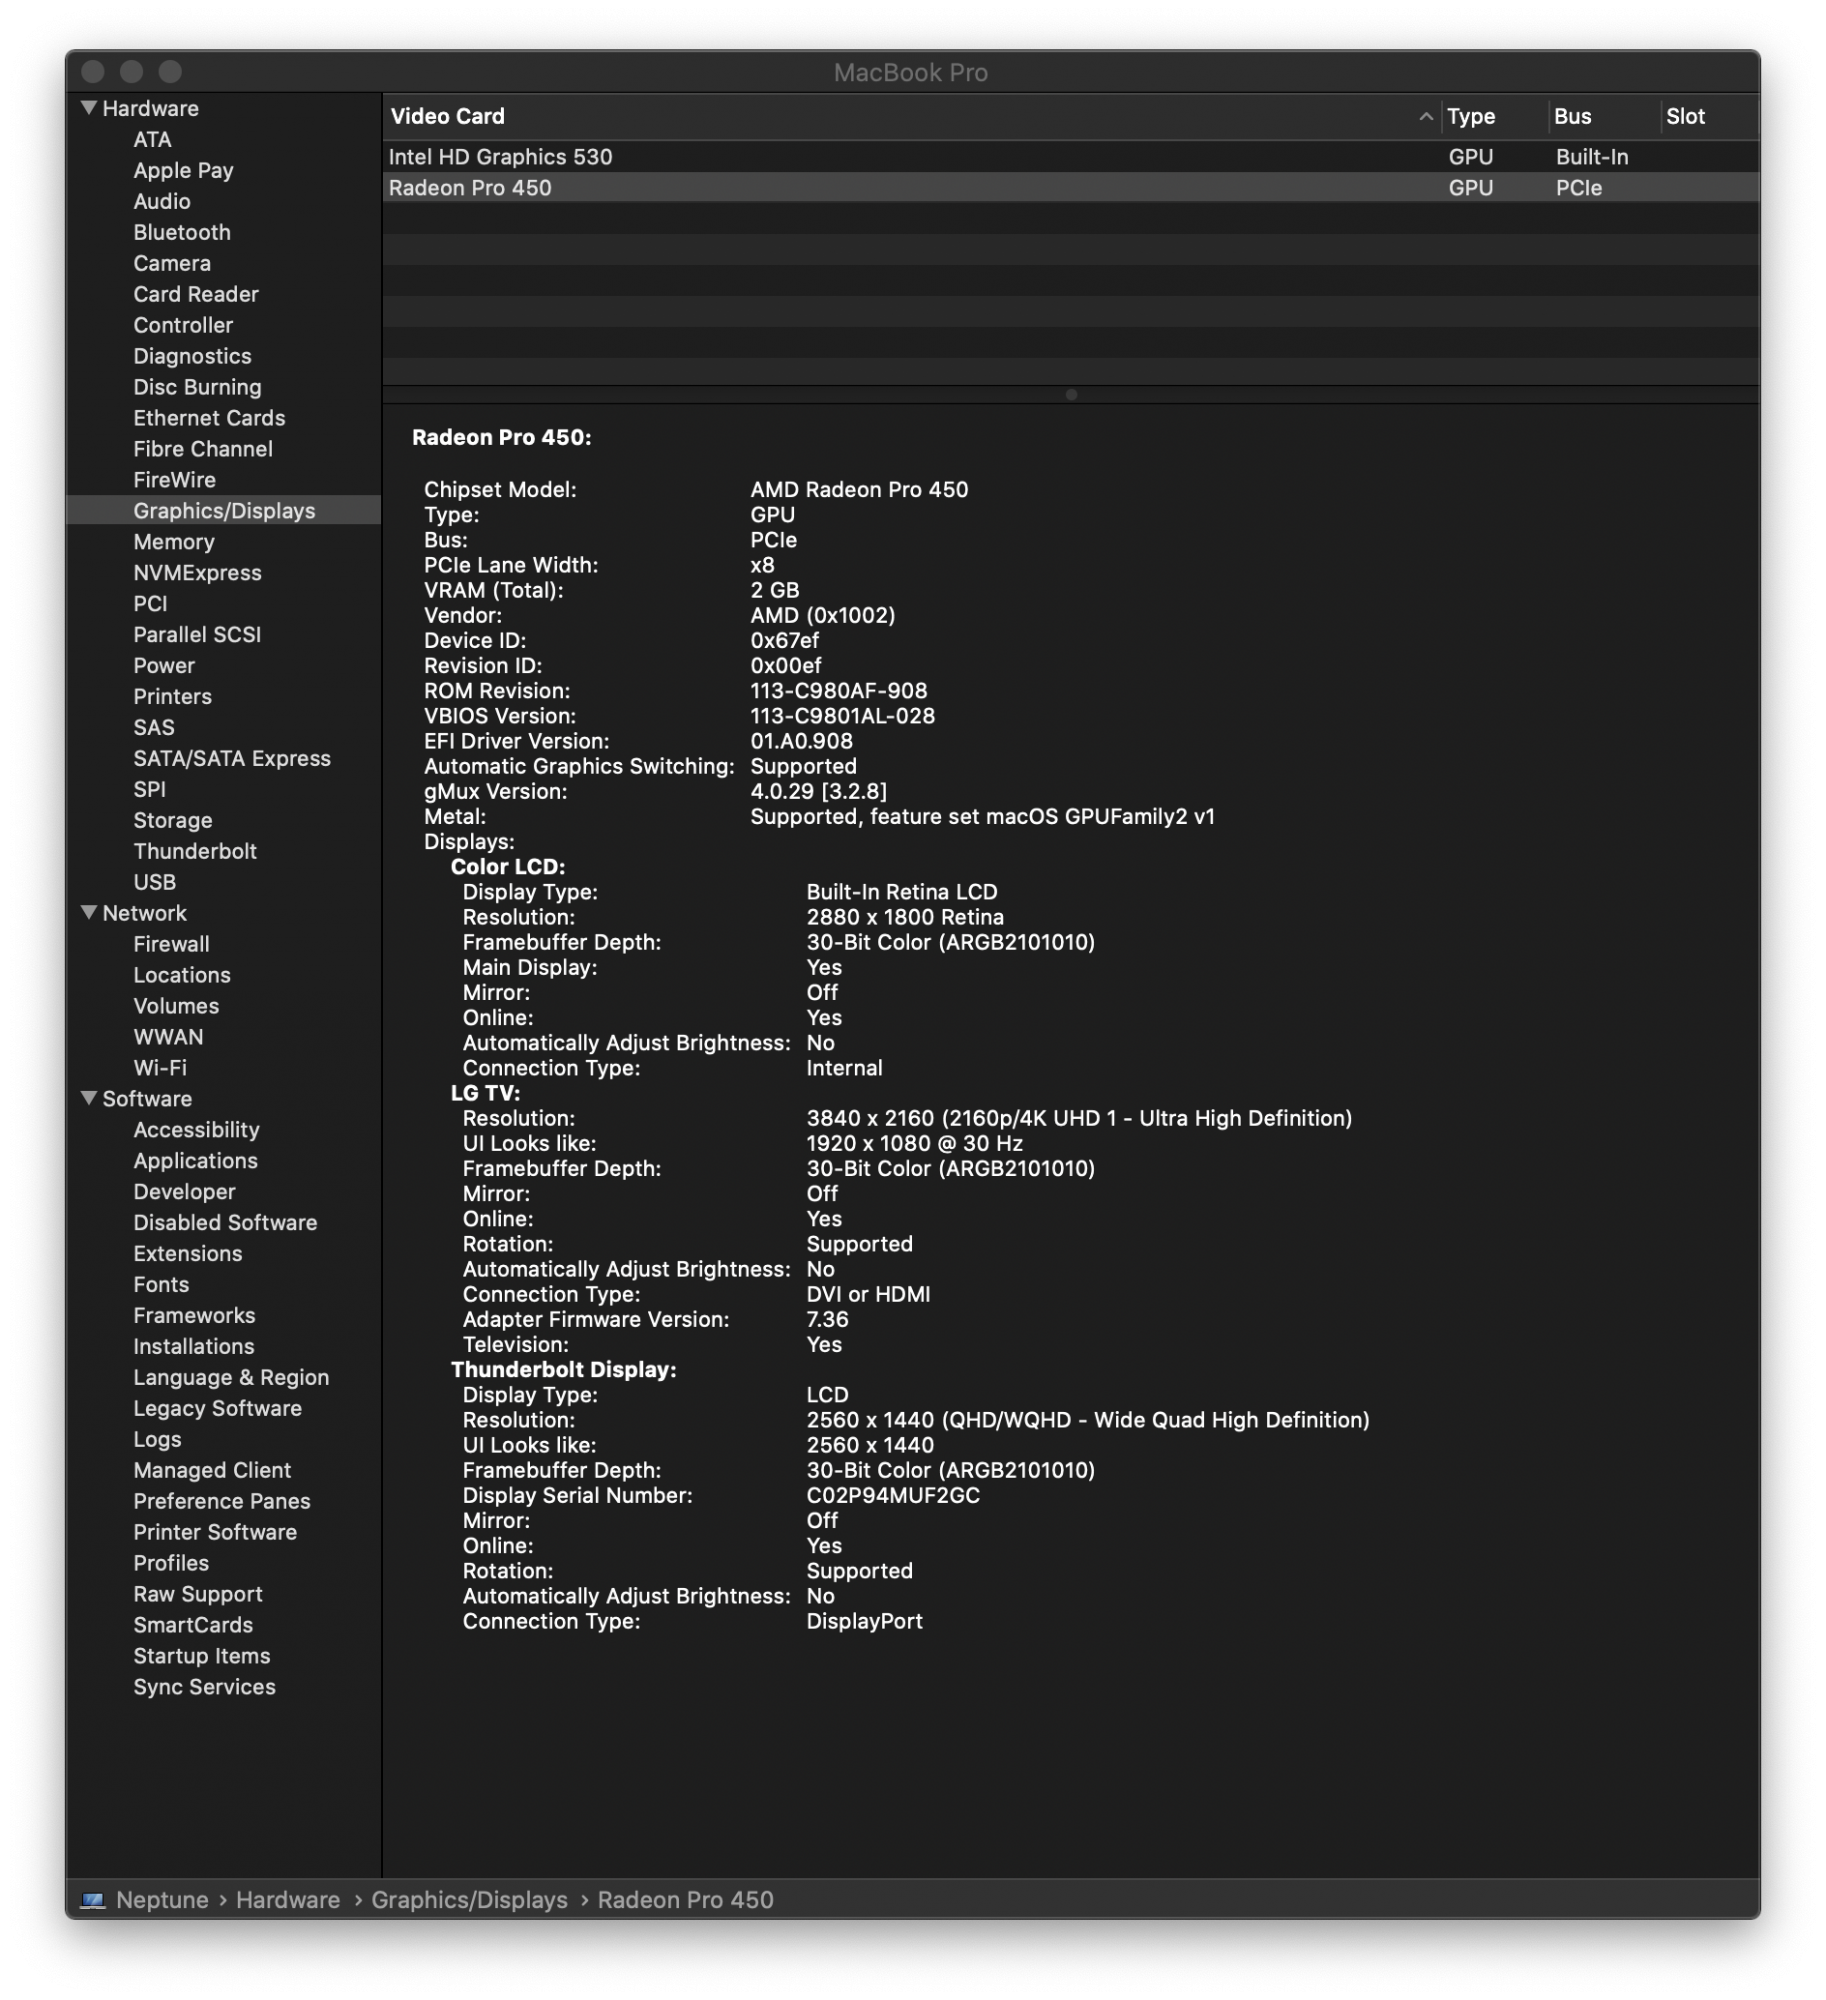Select Ethernet Cards in the sidebar
1826x2000 pixels.
(x=209, y=418)
